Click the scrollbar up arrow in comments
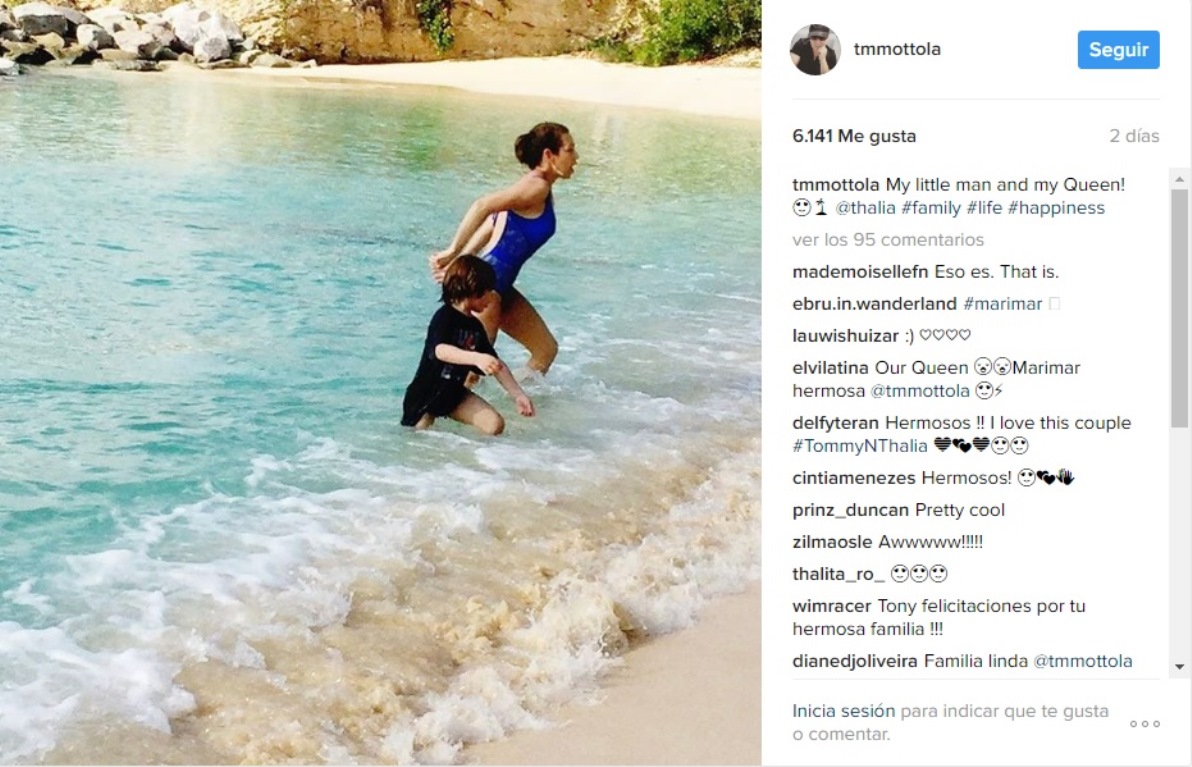 [1179, 179]
